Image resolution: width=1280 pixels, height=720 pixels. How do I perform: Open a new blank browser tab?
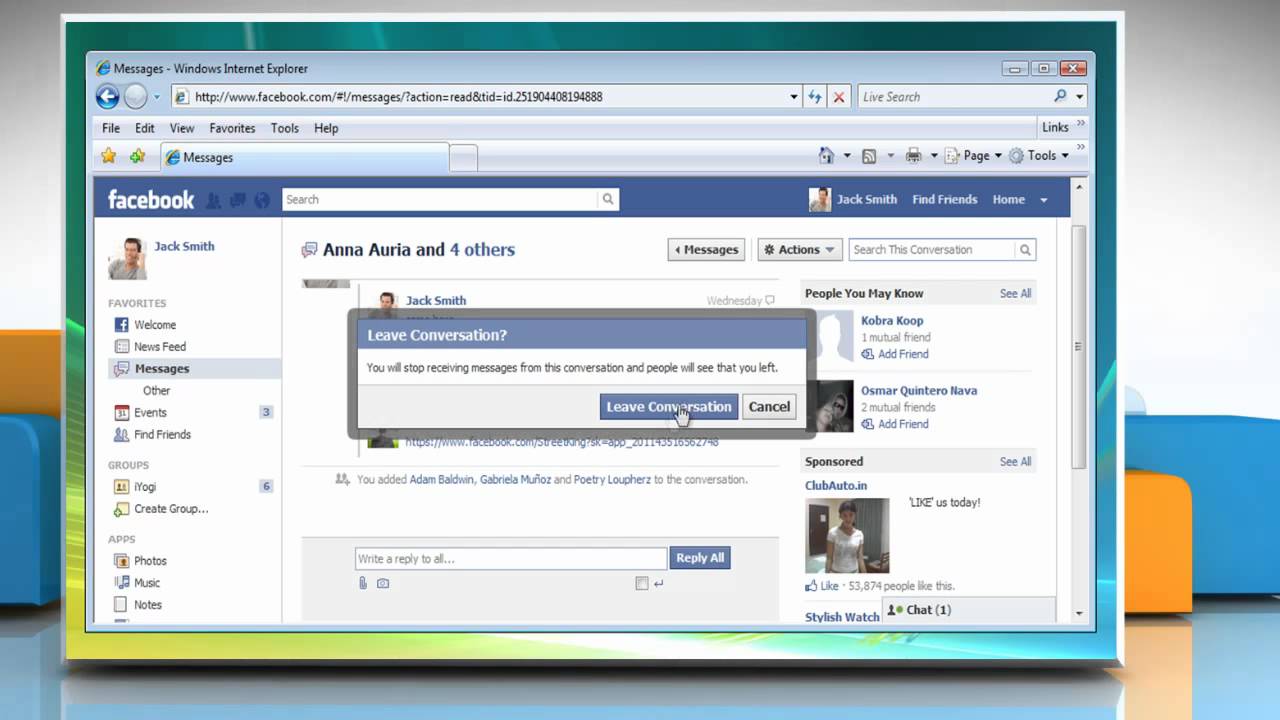pyautogui.click(x=463, y=158)
